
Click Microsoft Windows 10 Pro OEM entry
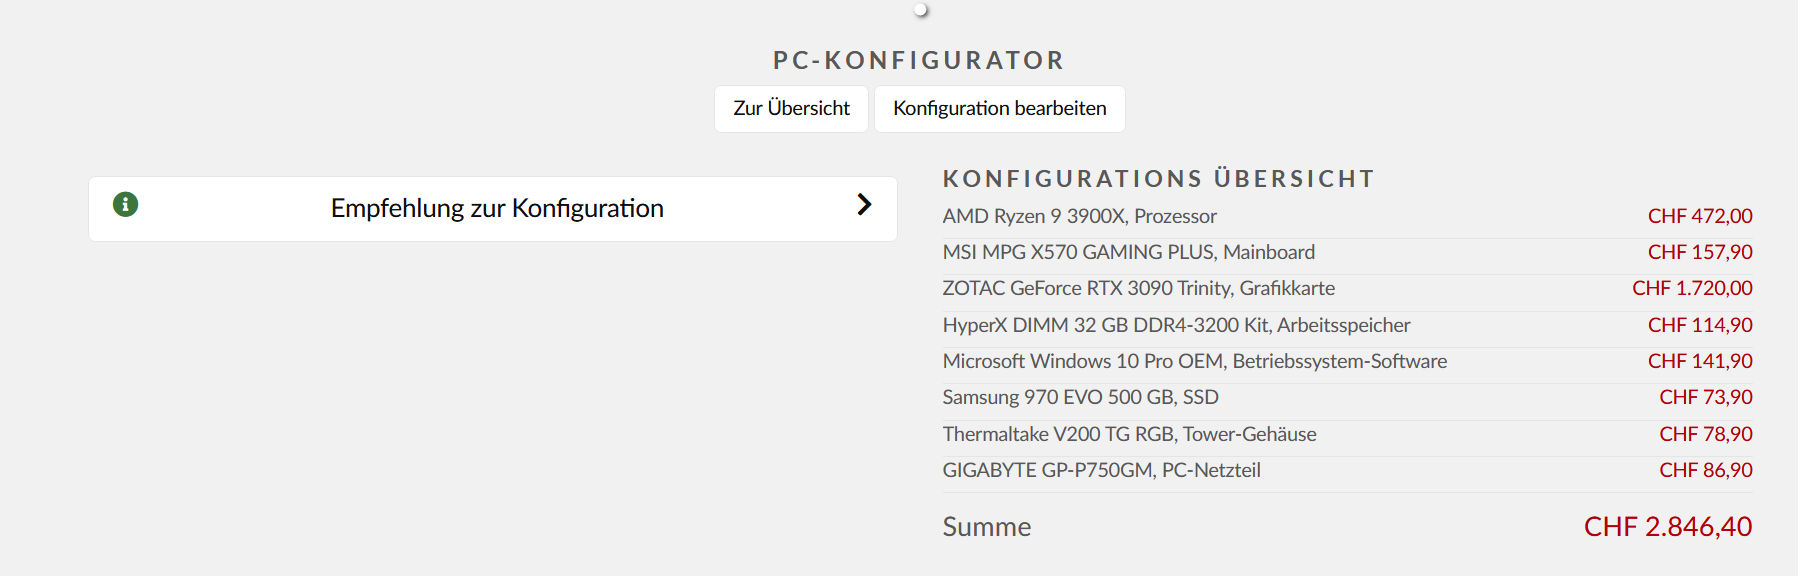click(1194, 361)
